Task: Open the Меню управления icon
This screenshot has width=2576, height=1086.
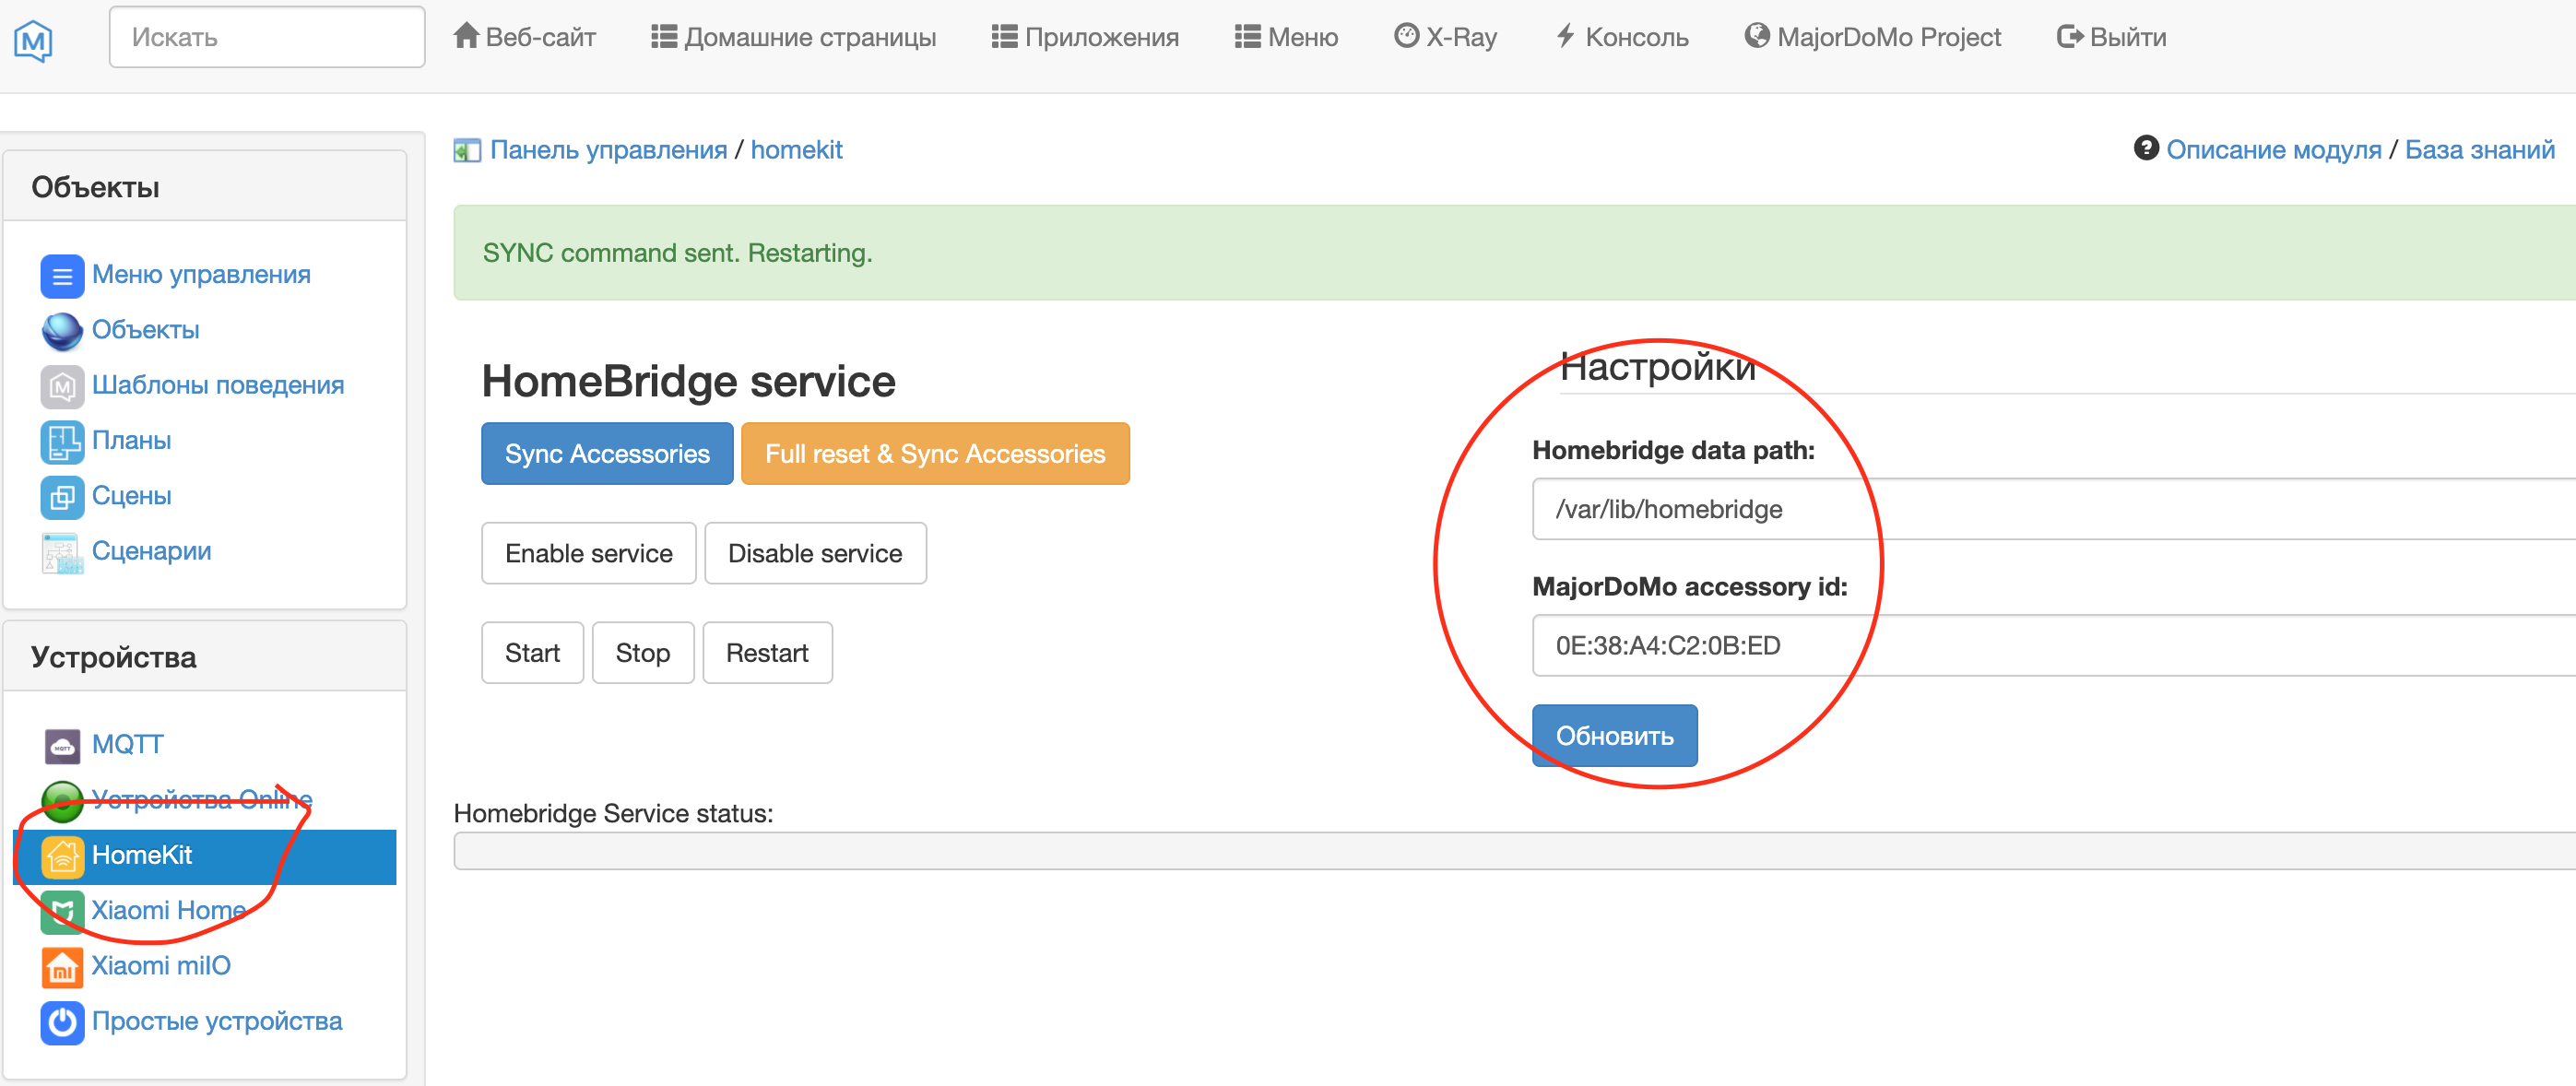Action: click(x=62, y=275)
